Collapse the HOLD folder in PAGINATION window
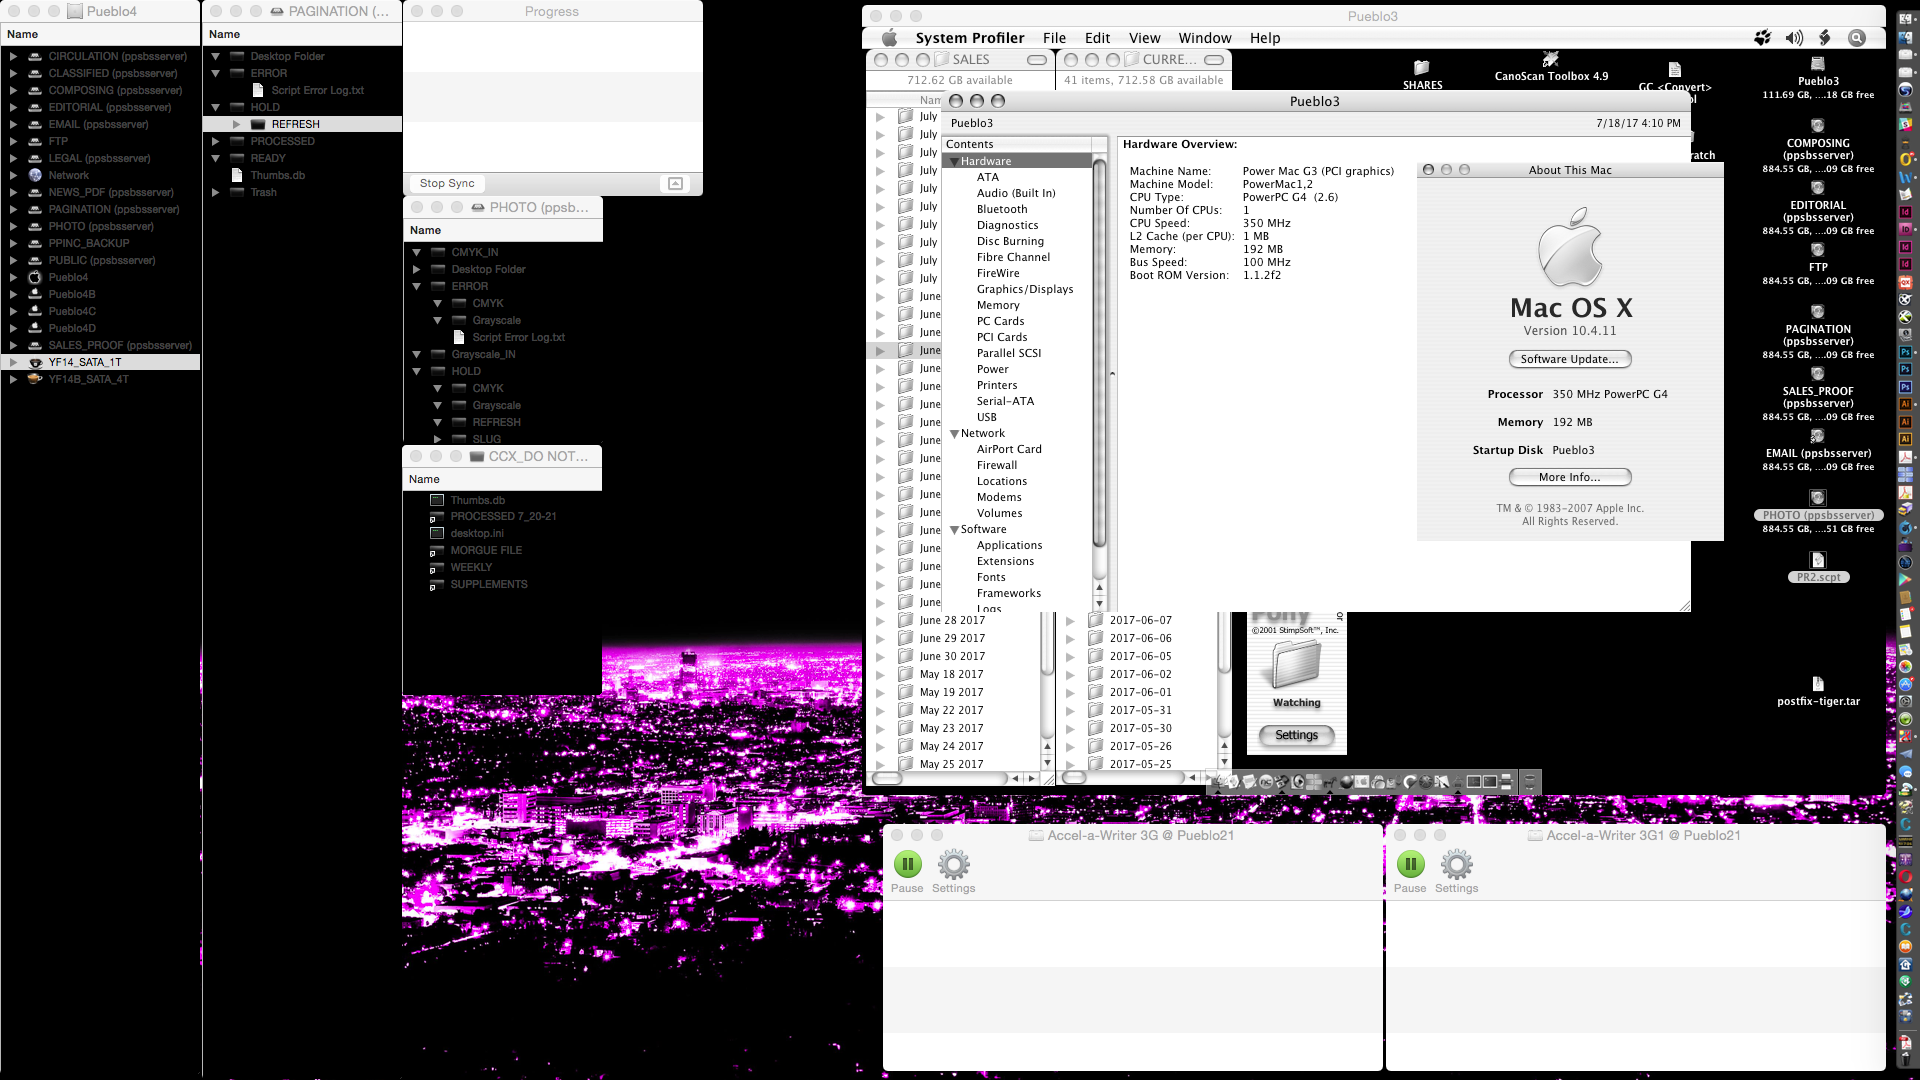 tap(215, 108)
